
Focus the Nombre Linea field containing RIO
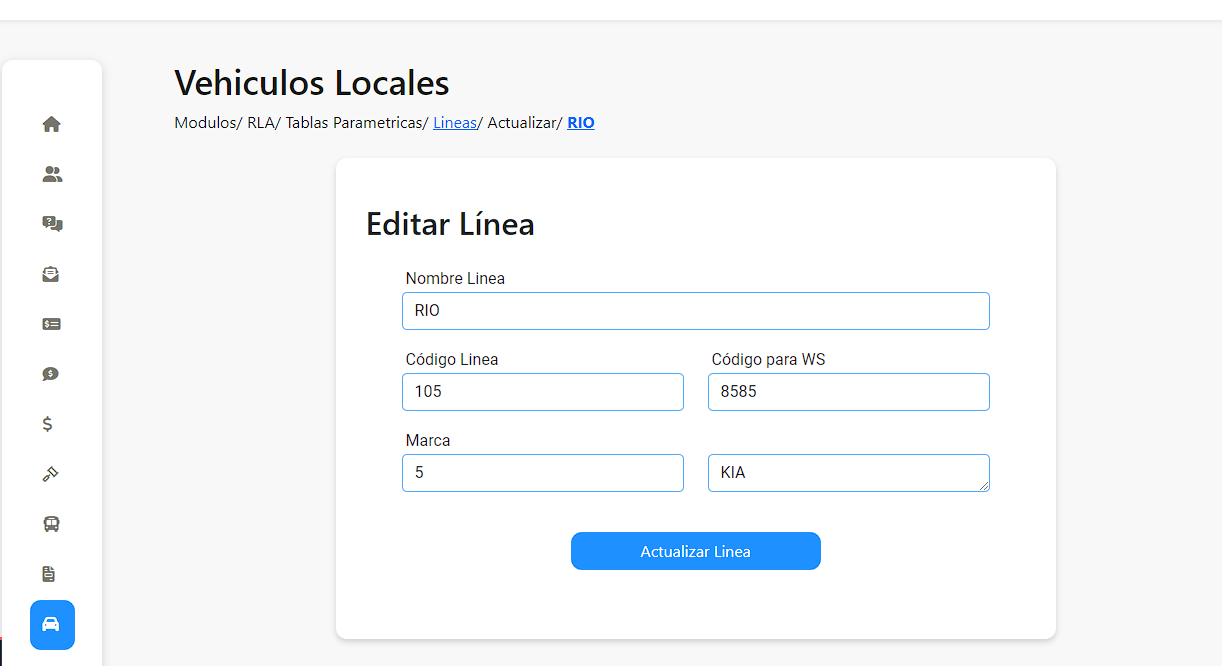[696, 311]
